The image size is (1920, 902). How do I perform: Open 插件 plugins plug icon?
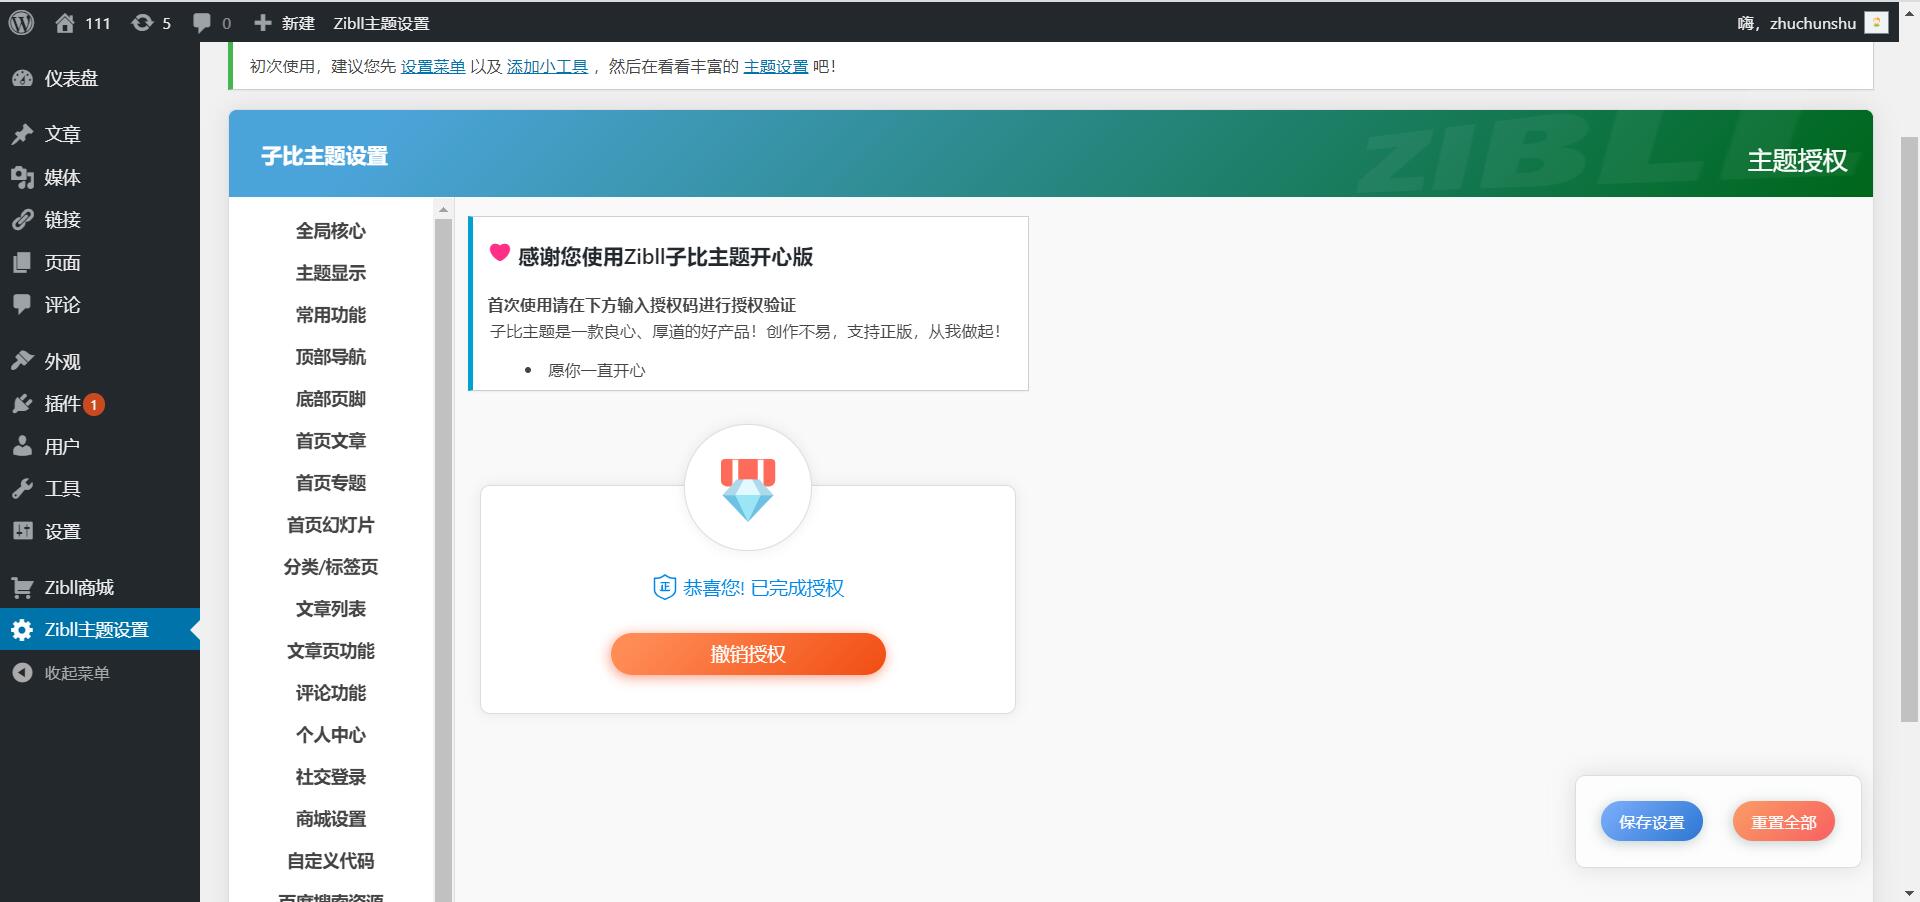22,403
